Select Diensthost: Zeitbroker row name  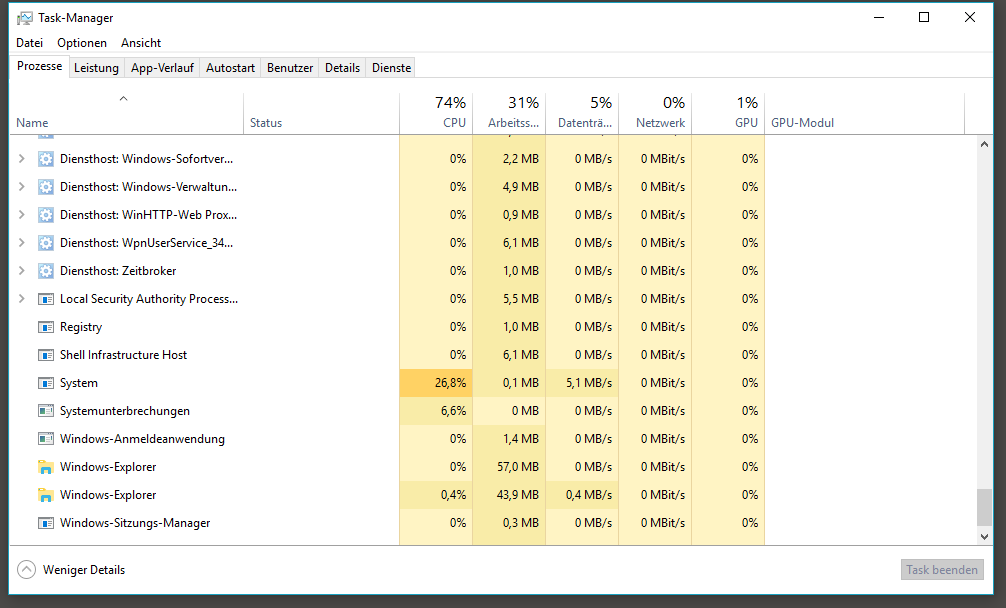pyautogui.click(x=118, y=271)
